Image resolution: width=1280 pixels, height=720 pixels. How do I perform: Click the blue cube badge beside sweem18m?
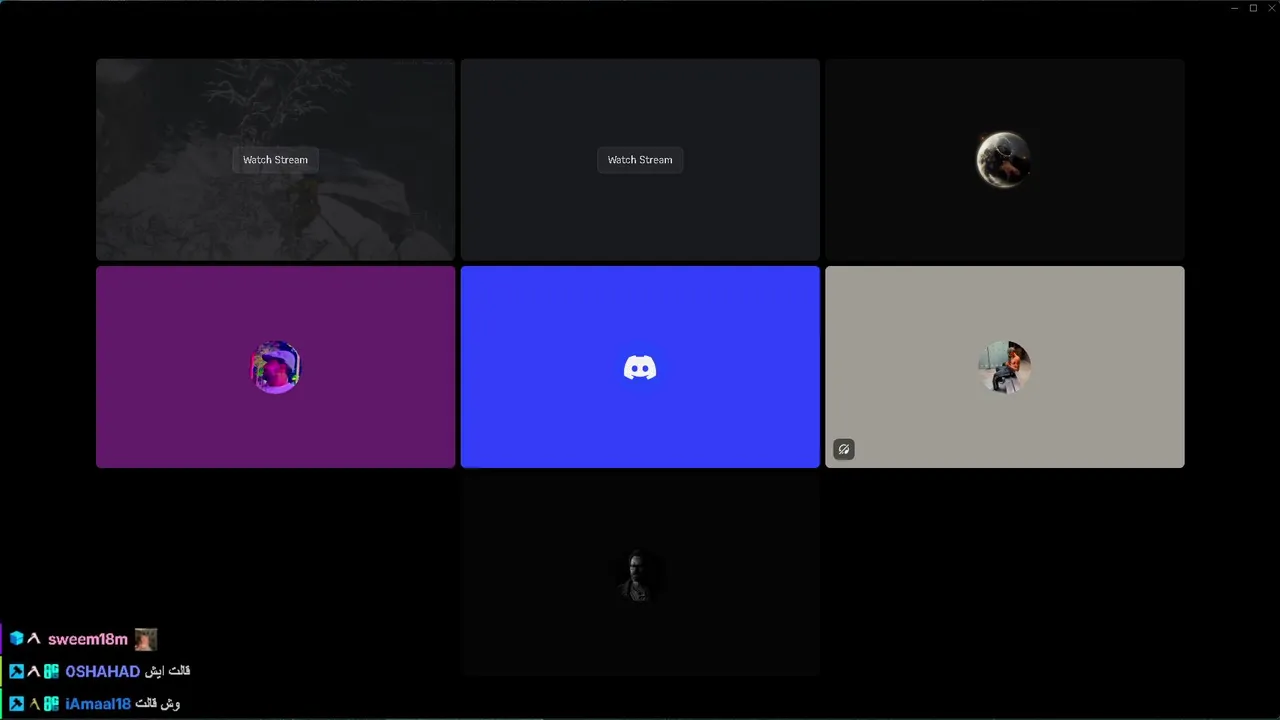(x=16, y=638)
